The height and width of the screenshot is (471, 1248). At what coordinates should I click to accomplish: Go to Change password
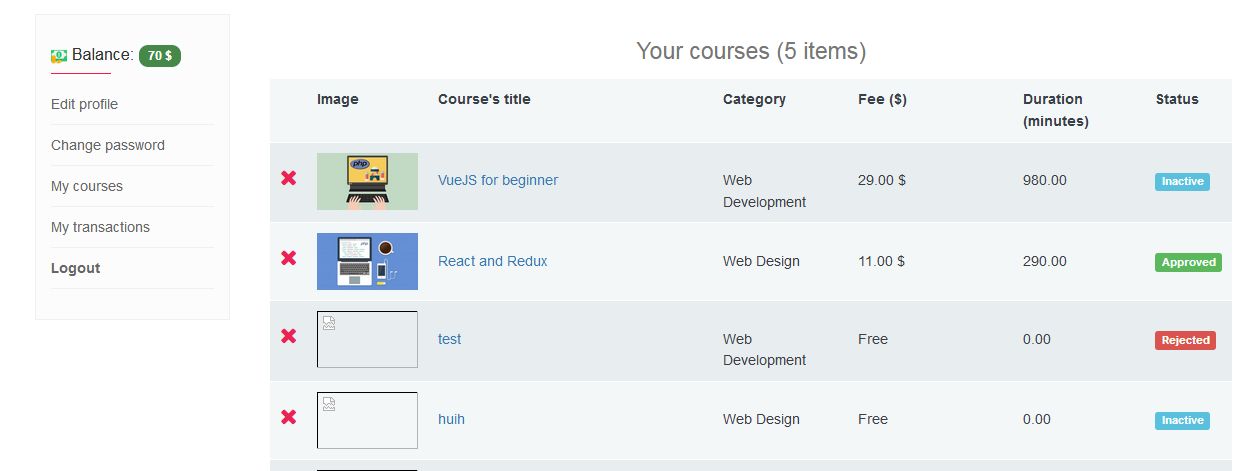pos(108,145)
